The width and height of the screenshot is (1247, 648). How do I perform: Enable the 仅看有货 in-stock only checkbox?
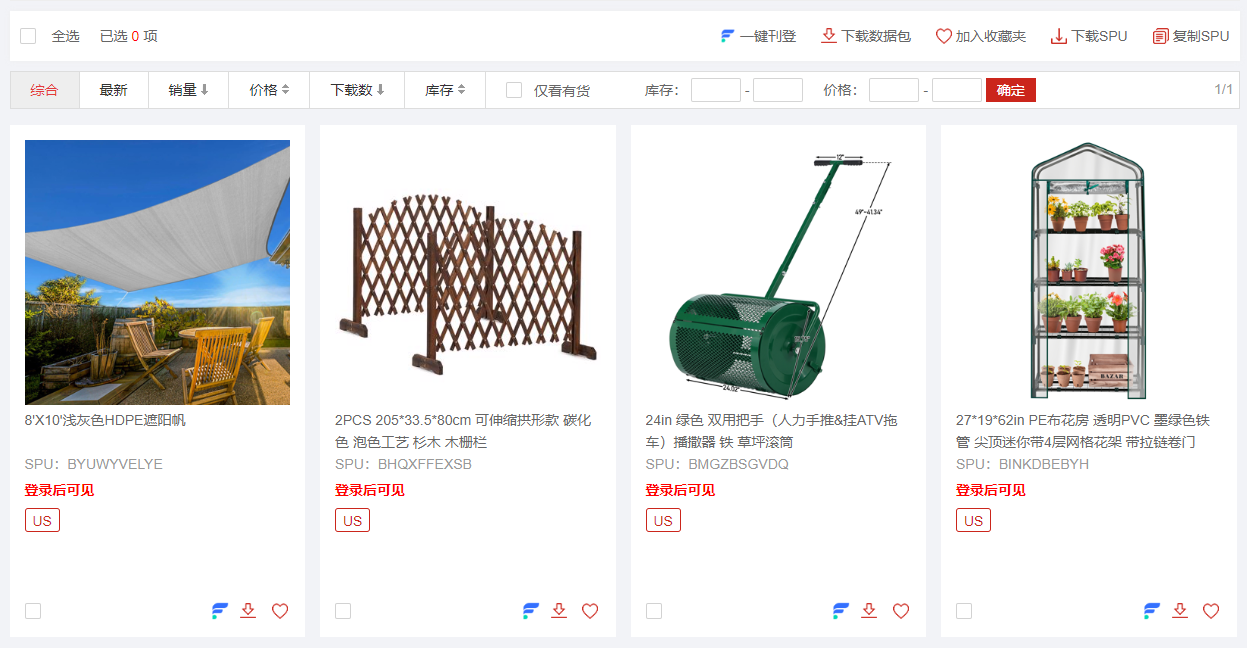(x=514, y=90)
